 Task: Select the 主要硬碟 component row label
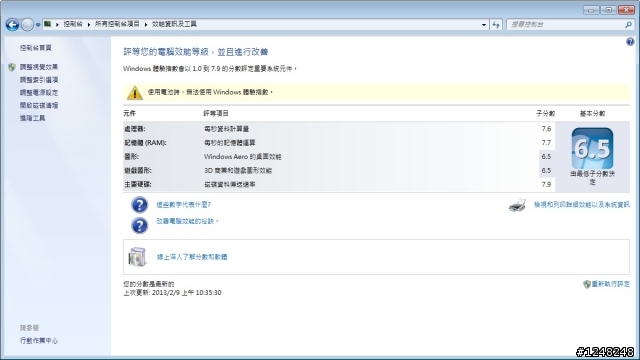(x=138, y=184)
